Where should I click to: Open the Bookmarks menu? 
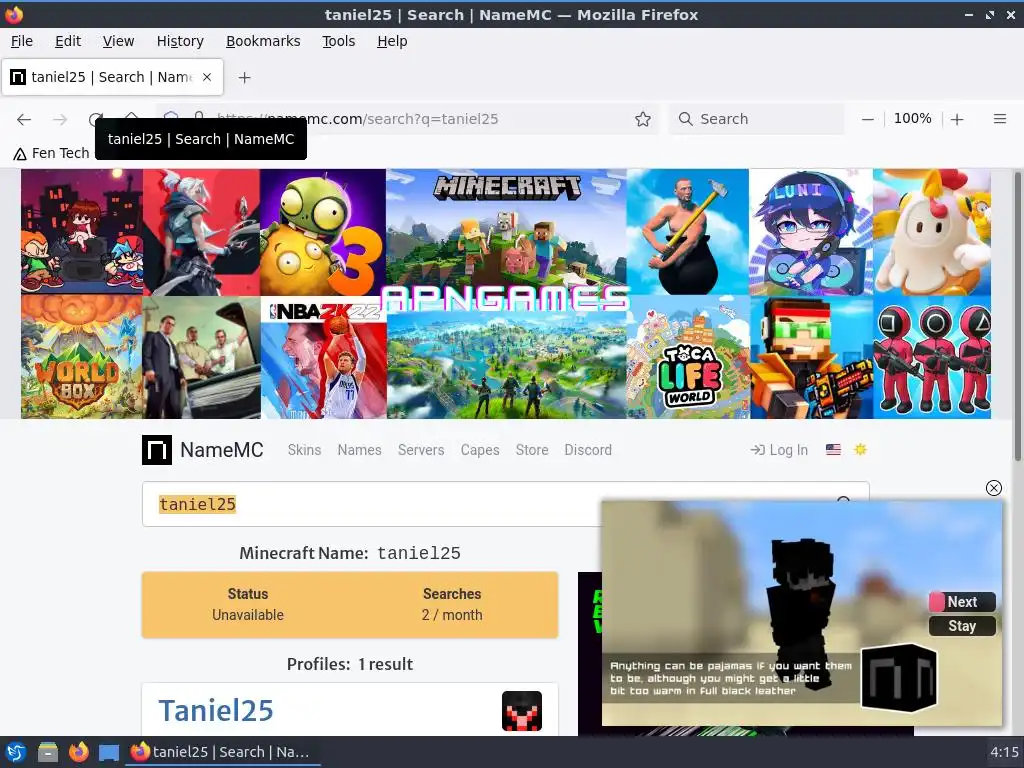[x=263, y=41]
